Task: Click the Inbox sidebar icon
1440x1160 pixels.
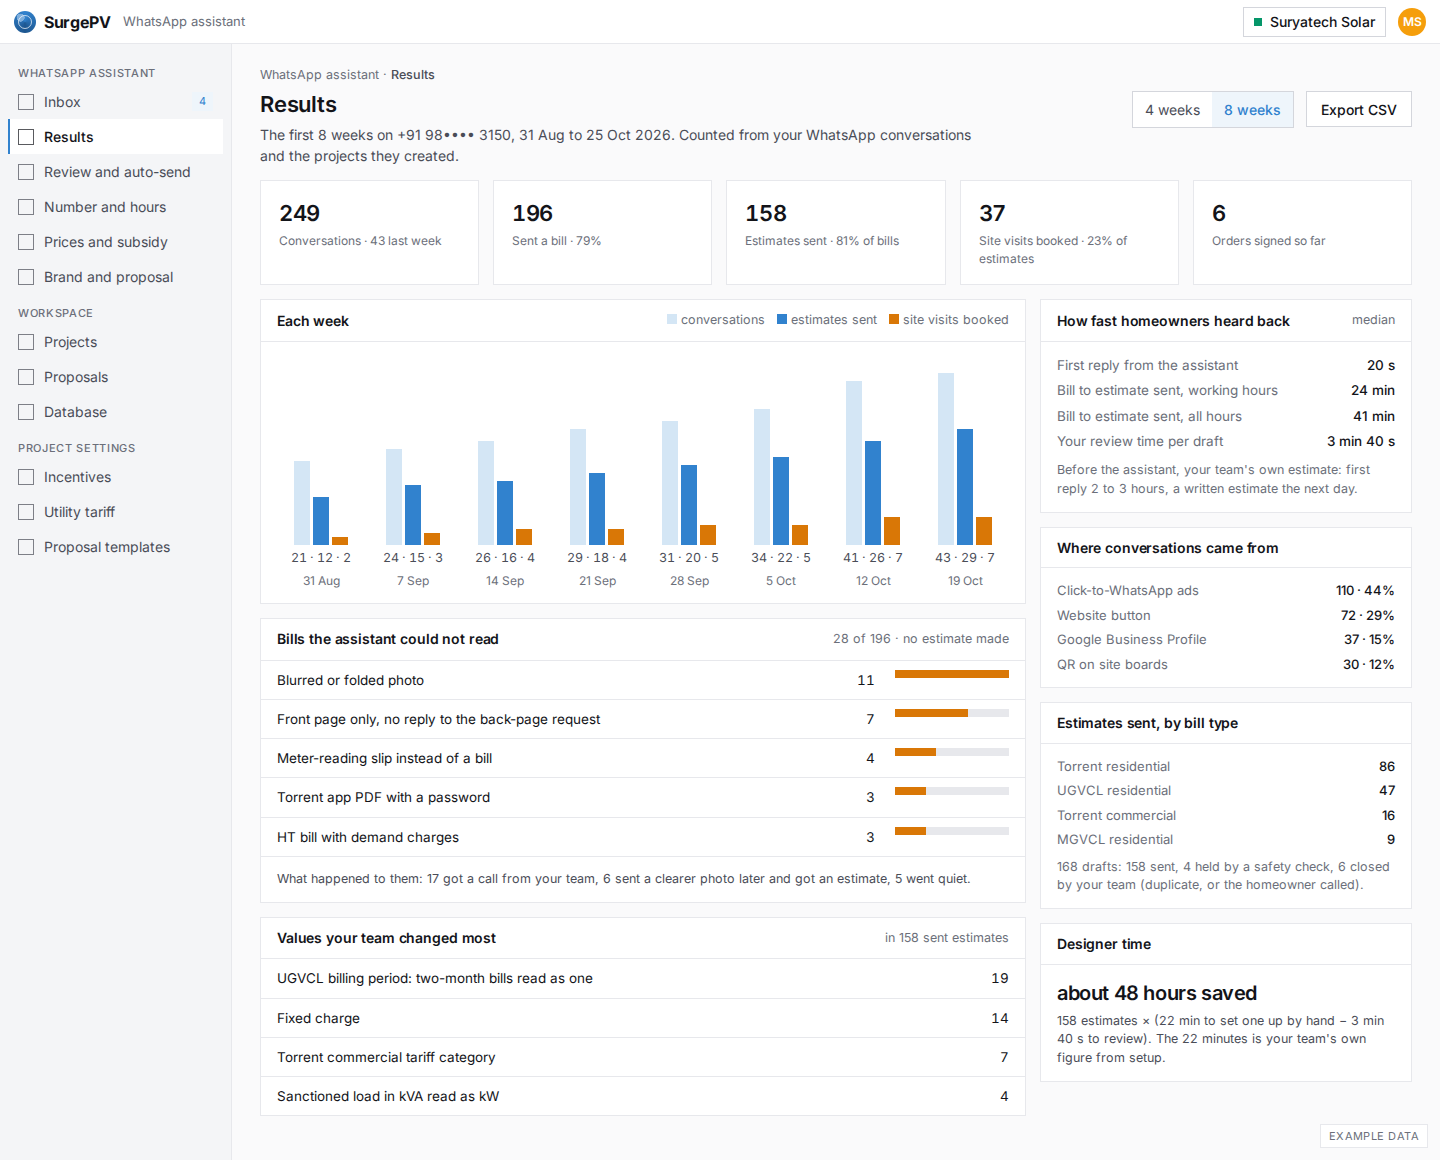Action: (x=26, y=102)
